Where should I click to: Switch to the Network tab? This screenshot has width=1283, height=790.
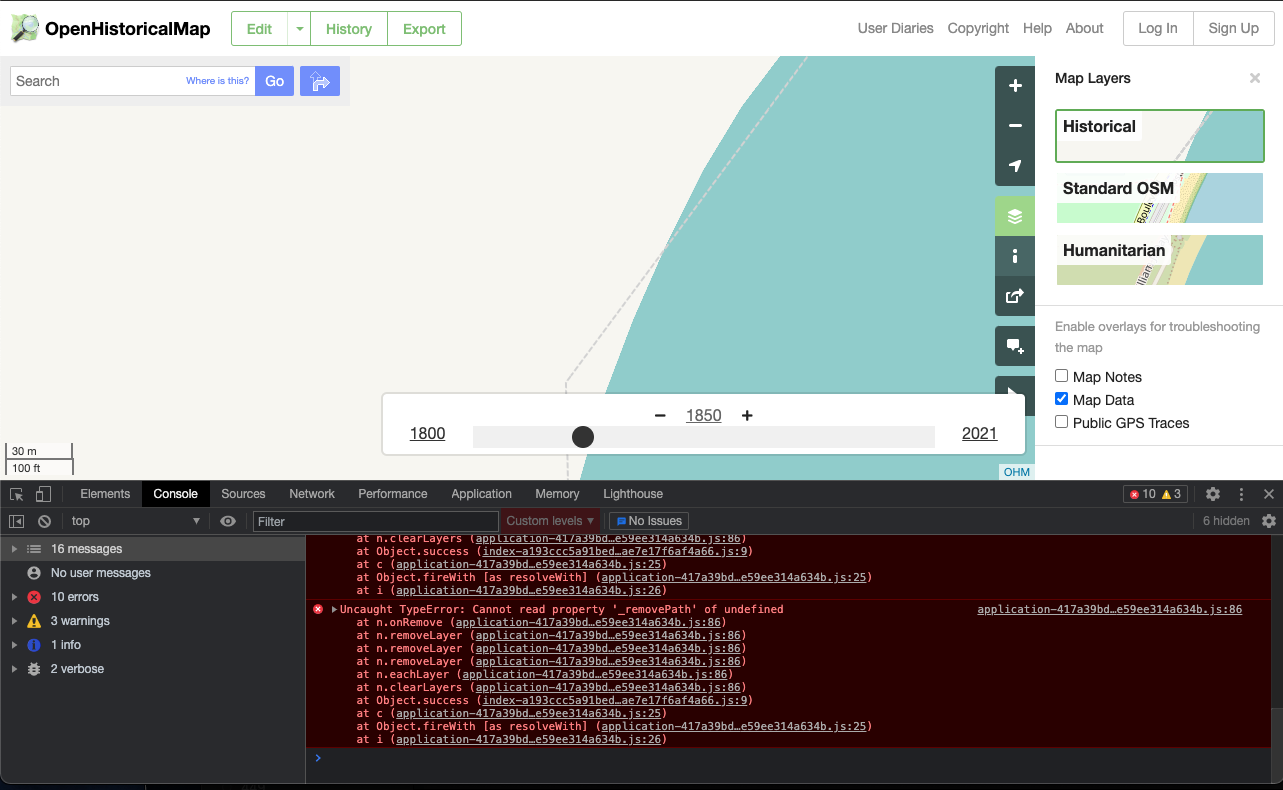[x=312, y=494]
